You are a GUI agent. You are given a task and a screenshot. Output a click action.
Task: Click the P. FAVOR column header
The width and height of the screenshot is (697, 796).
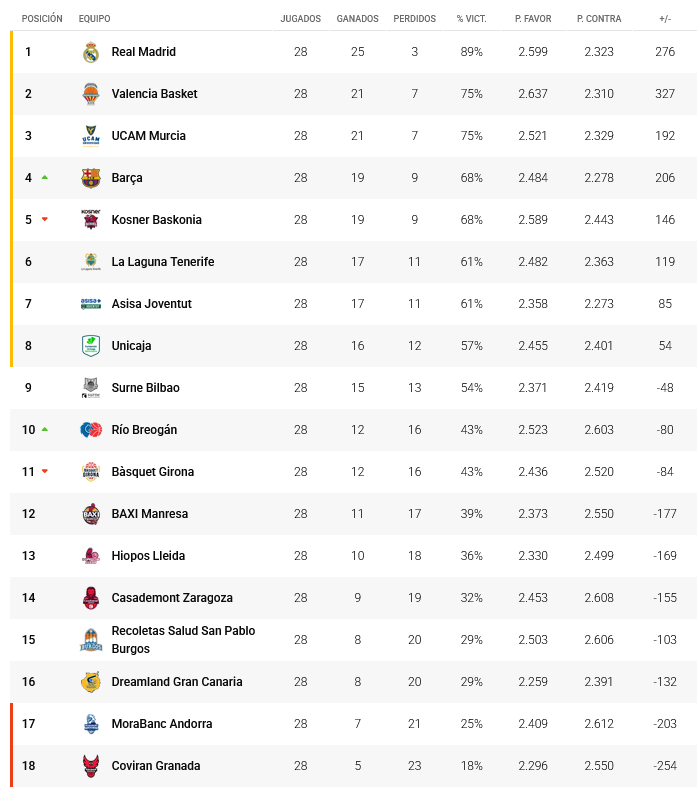pyautogui.click(x=533, y=19)
